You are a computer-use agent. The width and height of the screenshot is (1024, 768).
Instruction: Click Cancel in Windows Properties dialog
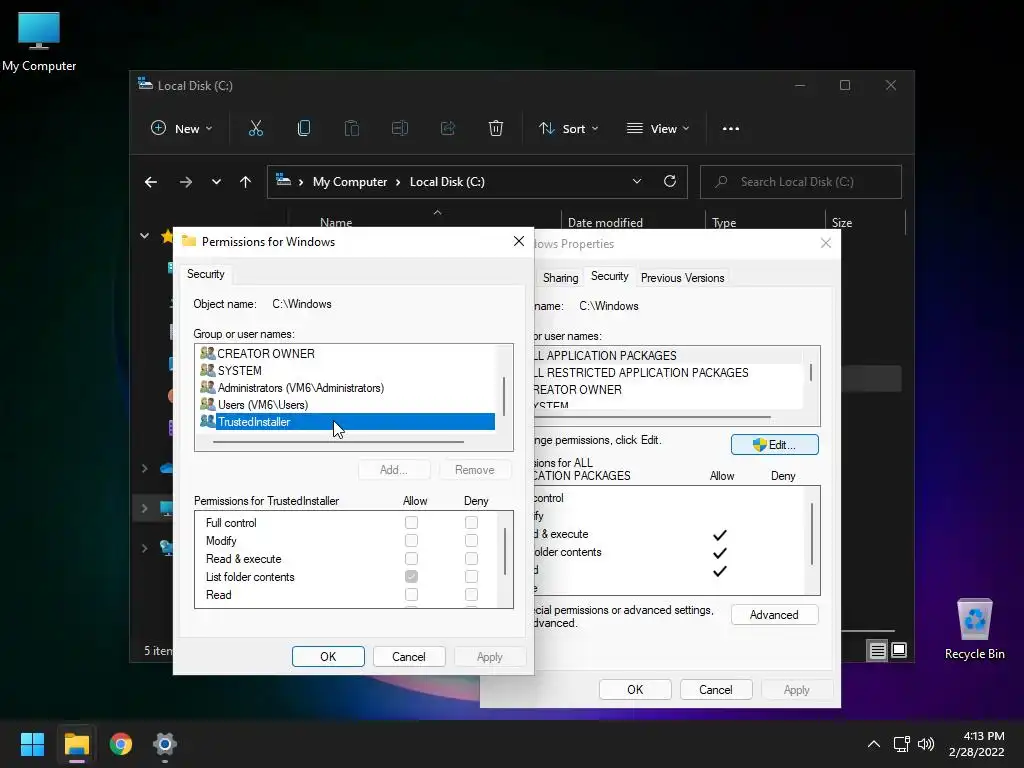point(716,690)
